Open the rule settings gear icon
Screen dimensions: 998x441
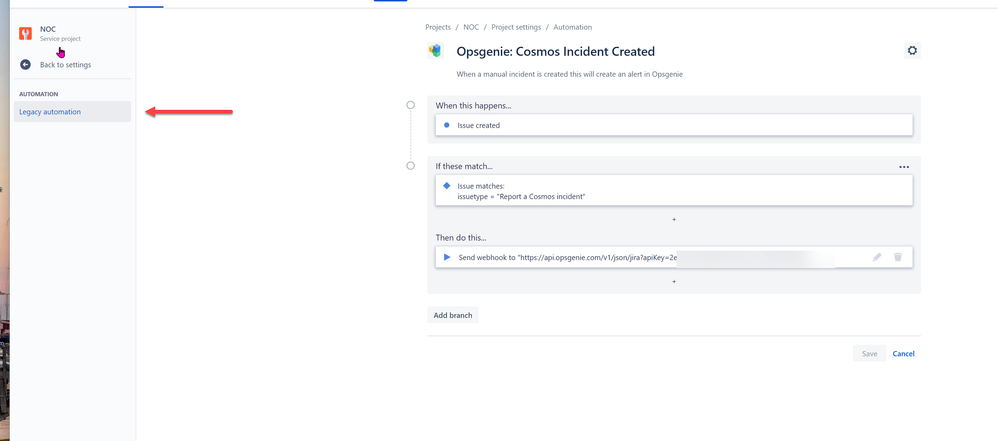pyautogui.click(x=912, y=51)
